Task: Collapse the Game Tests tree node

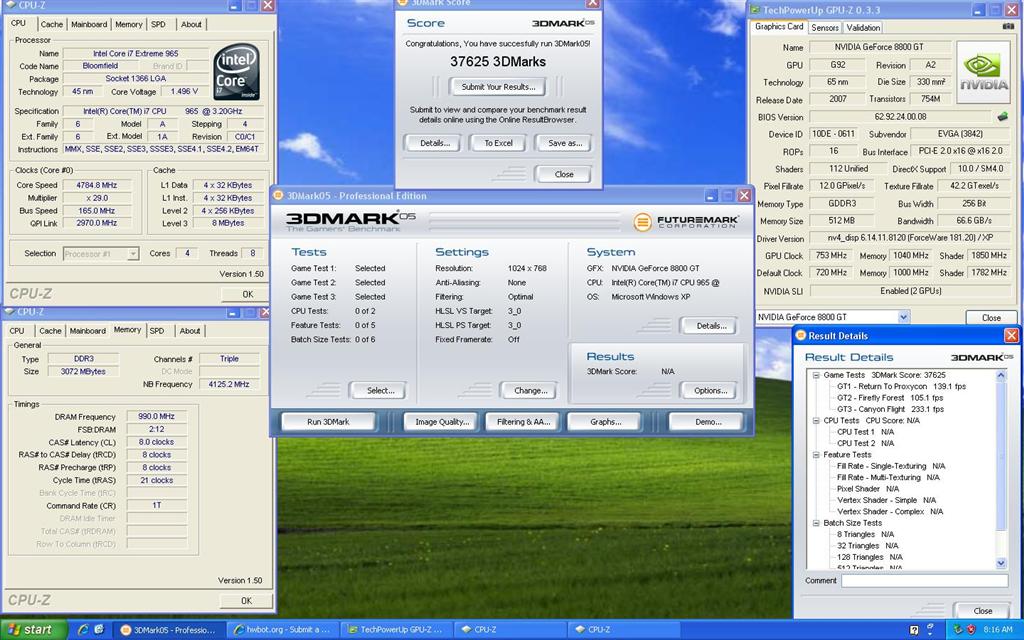Action: pos(816,375)
